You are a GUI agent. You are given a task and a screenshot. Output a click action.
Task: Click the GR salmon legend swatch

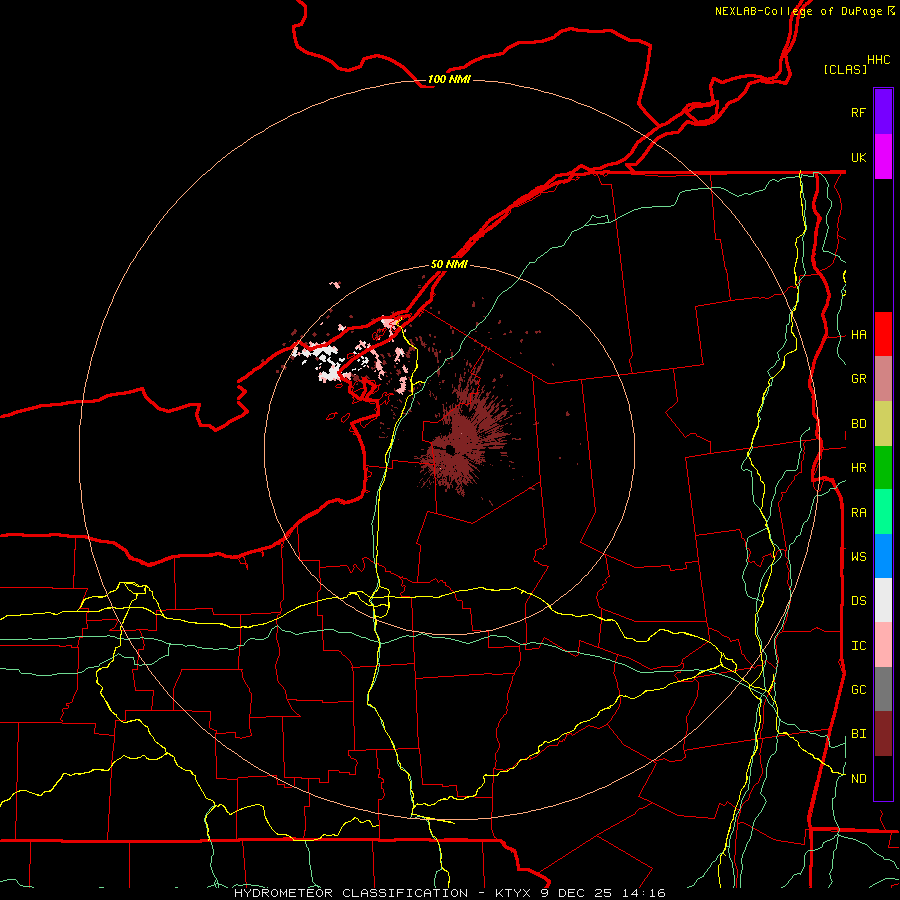pos(883,378)
